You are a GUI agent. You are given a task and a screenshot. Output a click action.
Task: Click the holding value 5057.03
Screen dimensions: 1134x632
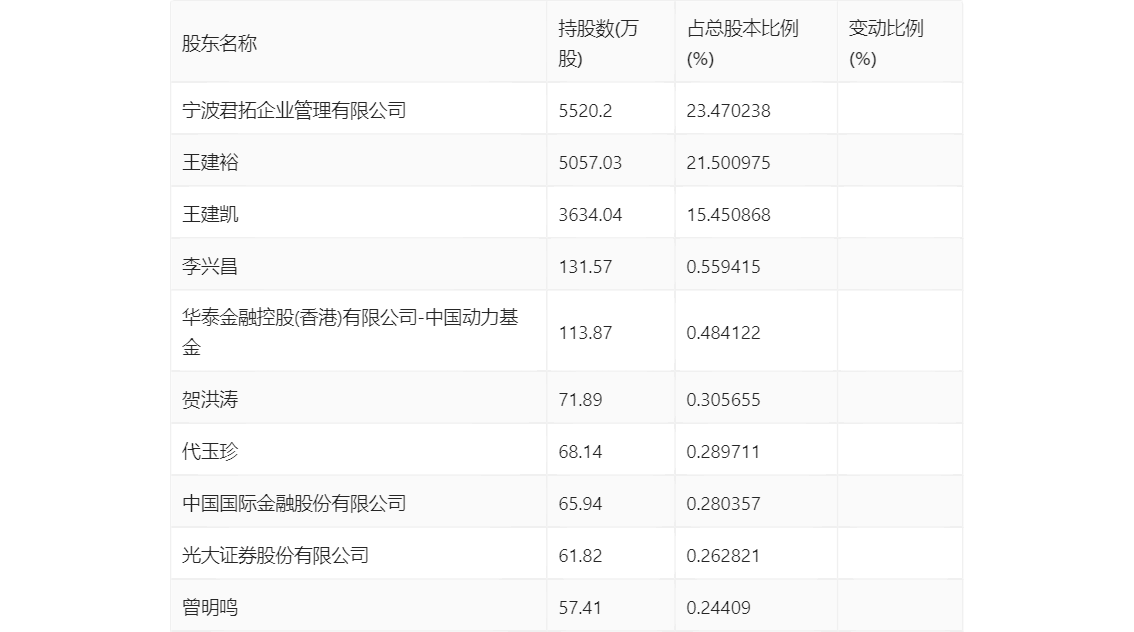(590, 163)
